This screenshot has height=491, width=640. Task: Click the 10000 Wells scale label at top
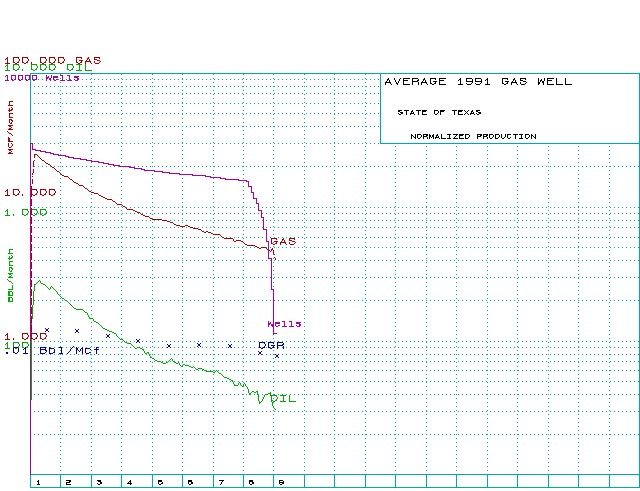coord(41,77)
